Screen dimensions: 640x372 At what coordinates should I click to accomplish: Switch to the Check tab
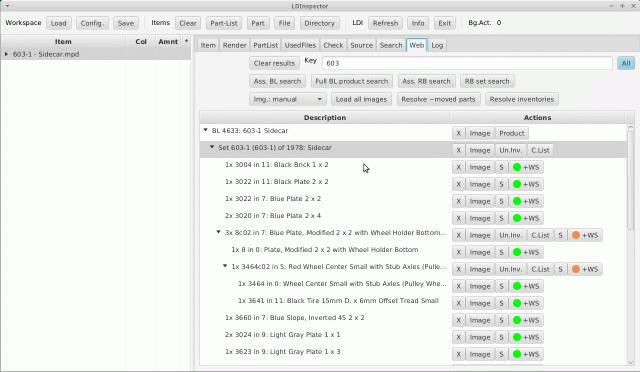[333, 45]
